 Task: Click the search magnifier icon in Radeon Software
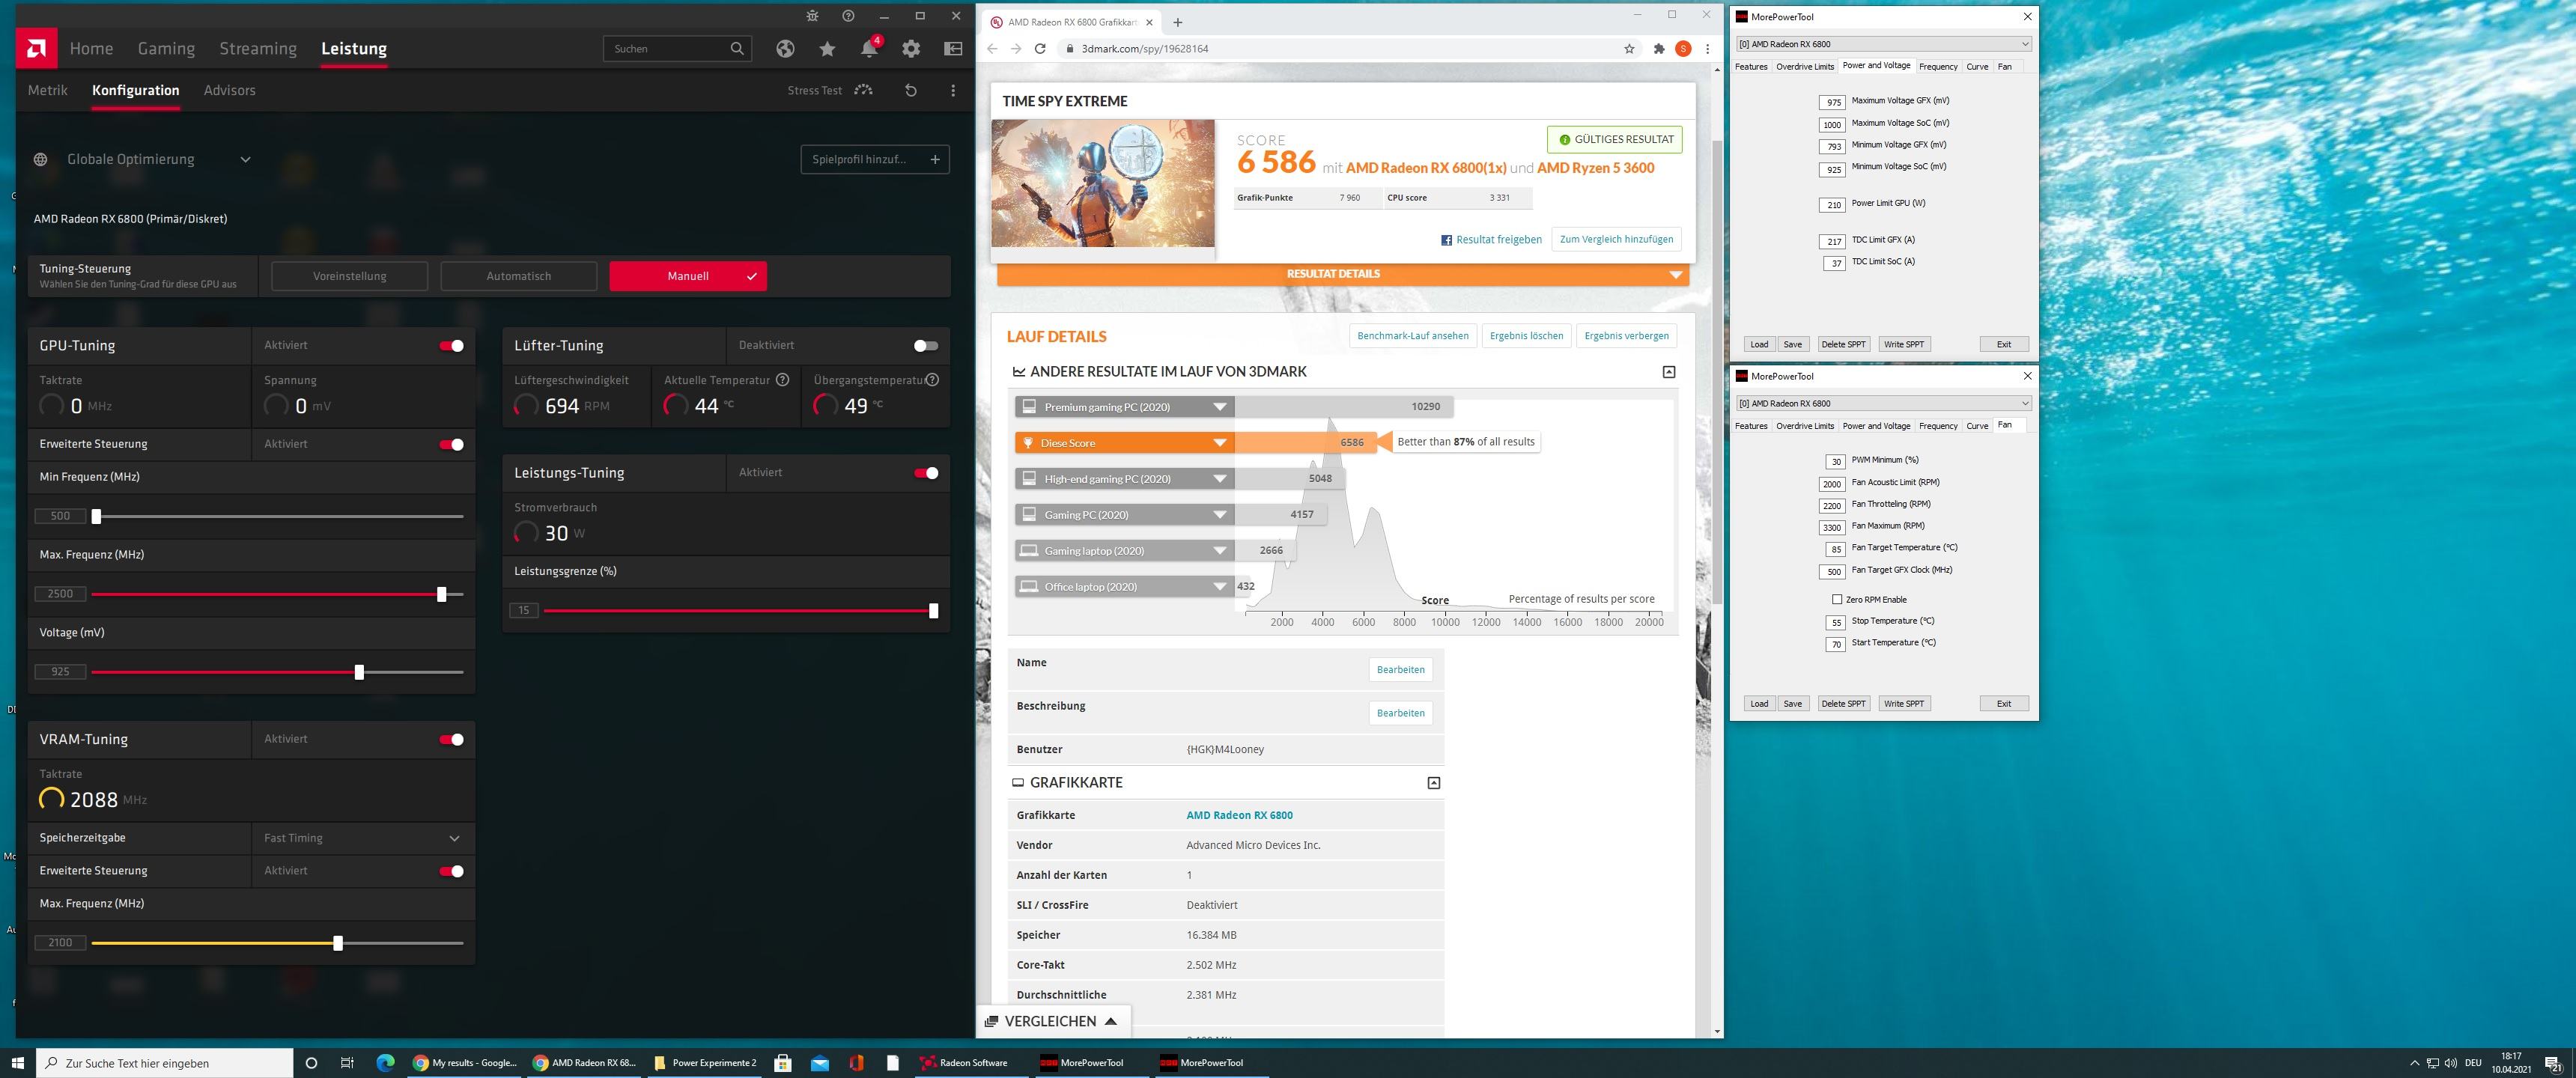tap(737, 48)
